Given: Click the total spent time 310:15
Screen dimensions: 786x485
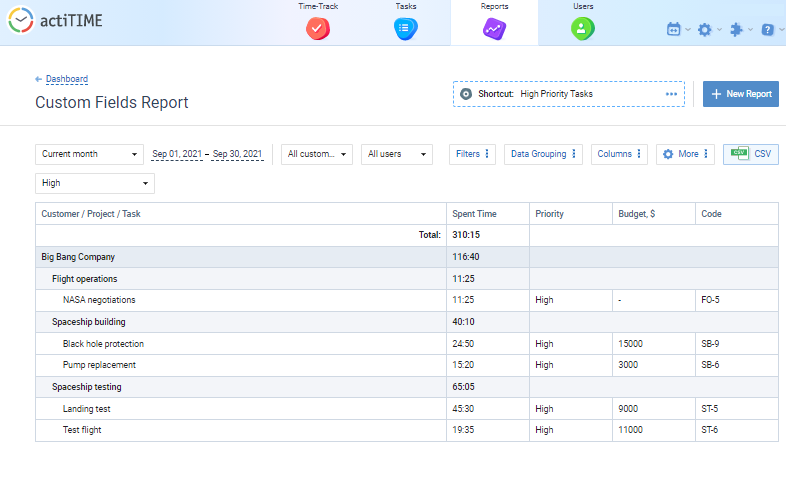Looking at the screenshot, I should point(466,235).
